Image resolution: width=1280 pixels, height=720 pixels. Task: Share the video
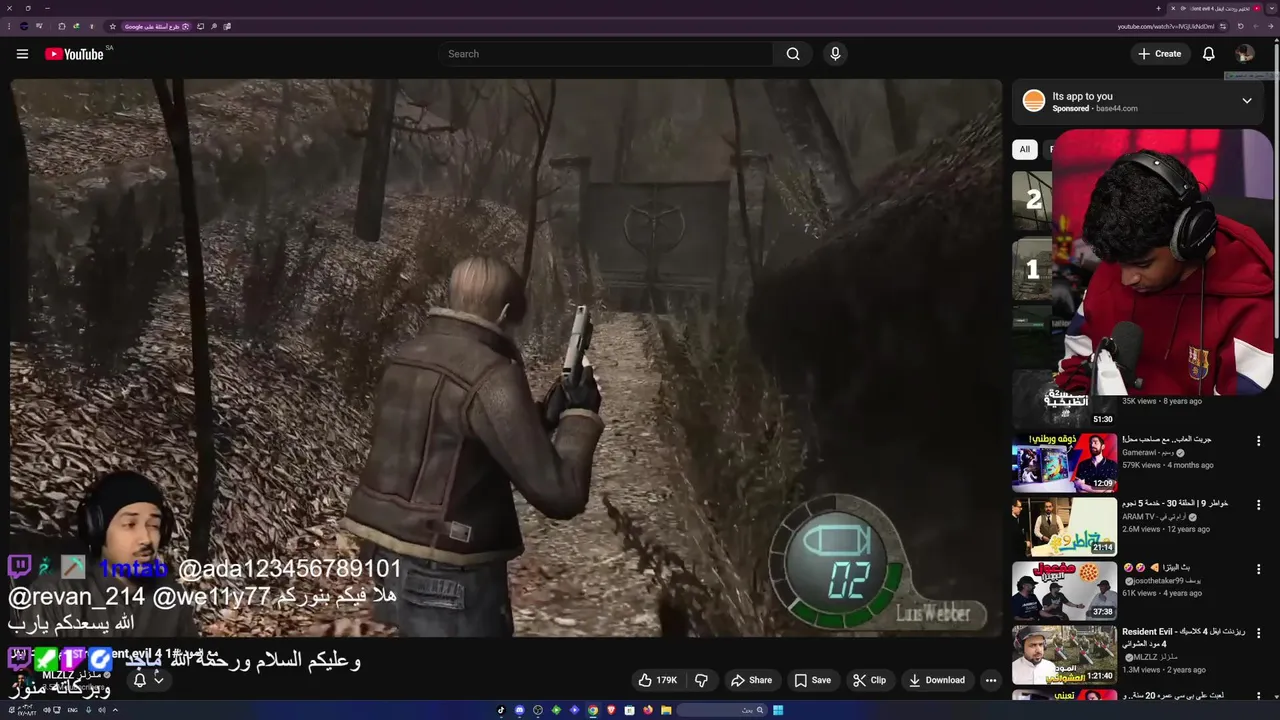(751, 680)
